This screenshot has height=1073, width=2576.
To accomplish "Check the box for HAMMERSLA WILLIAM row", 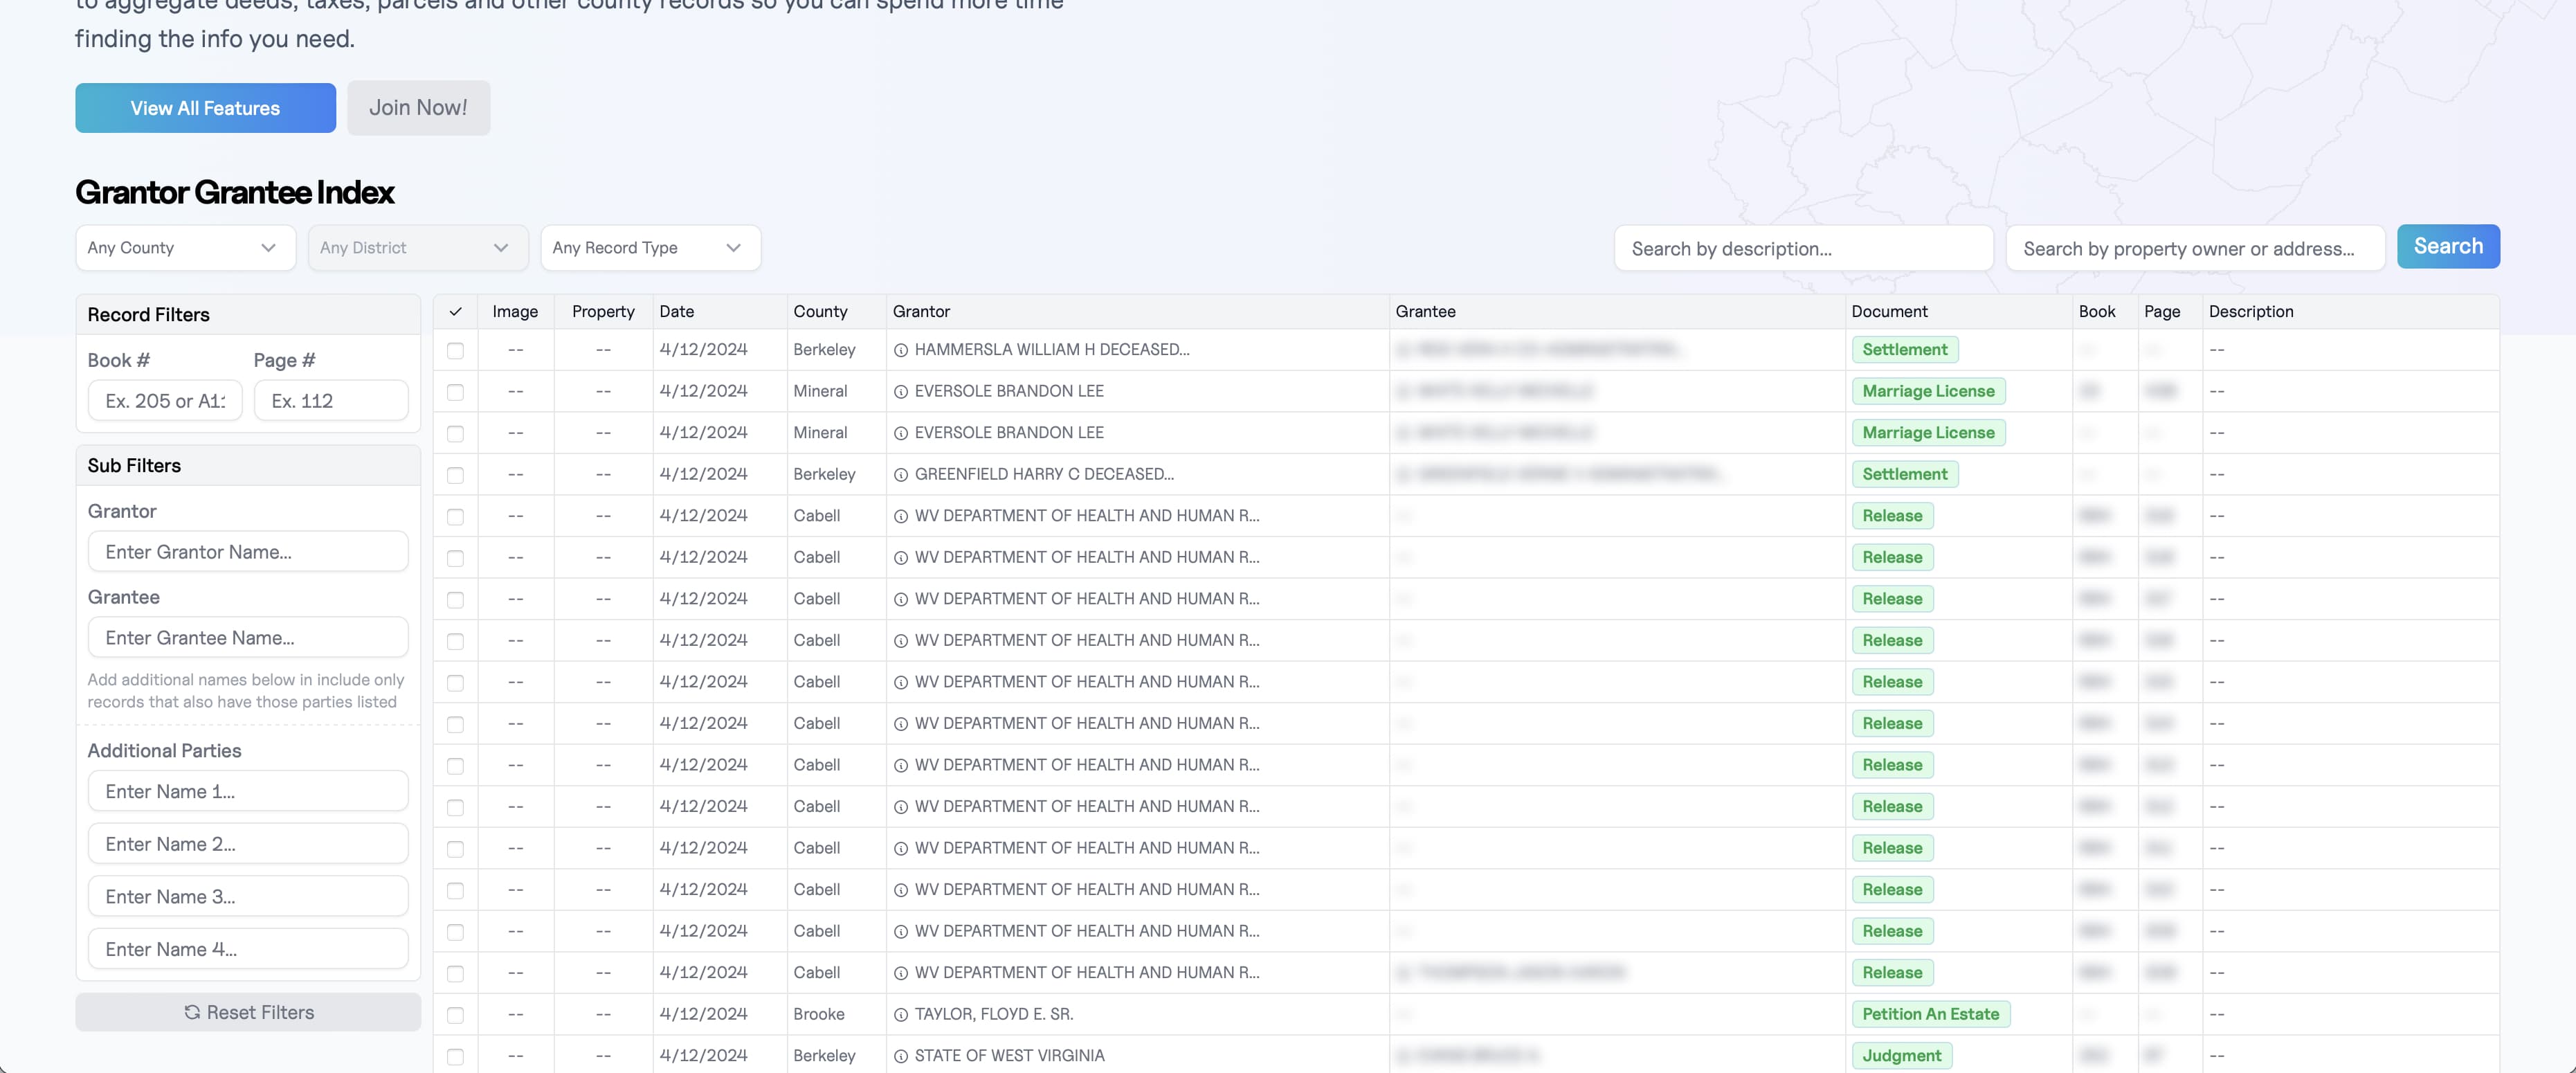I will [x=455, y=351].
